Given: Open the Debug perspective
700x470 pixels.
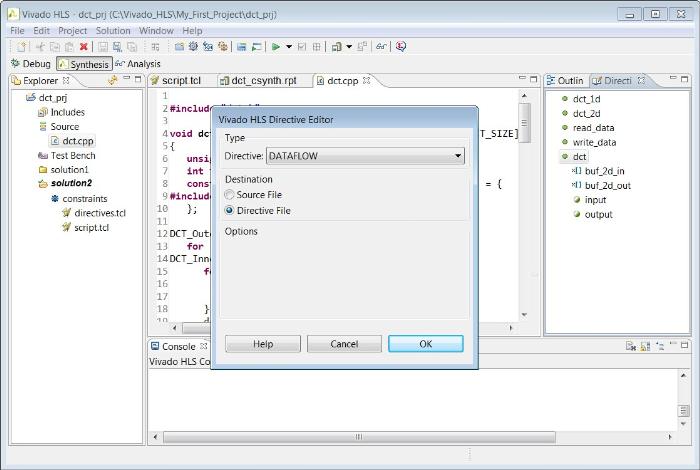Looking at the screenshot, I should (30, 64).
